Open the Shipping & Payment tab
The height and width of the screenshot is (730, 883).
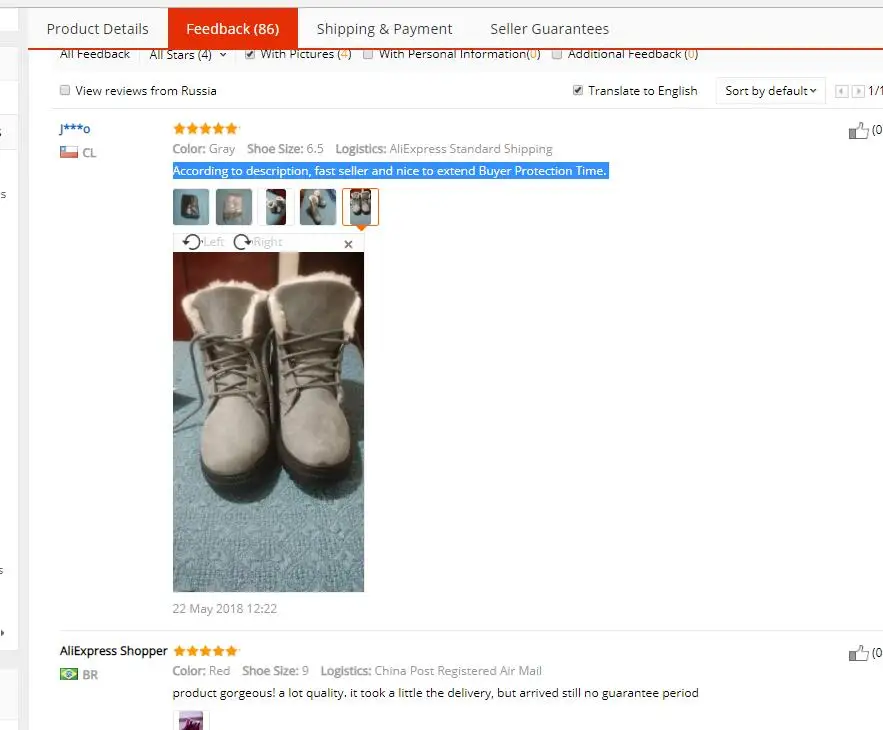click(384, 29)
